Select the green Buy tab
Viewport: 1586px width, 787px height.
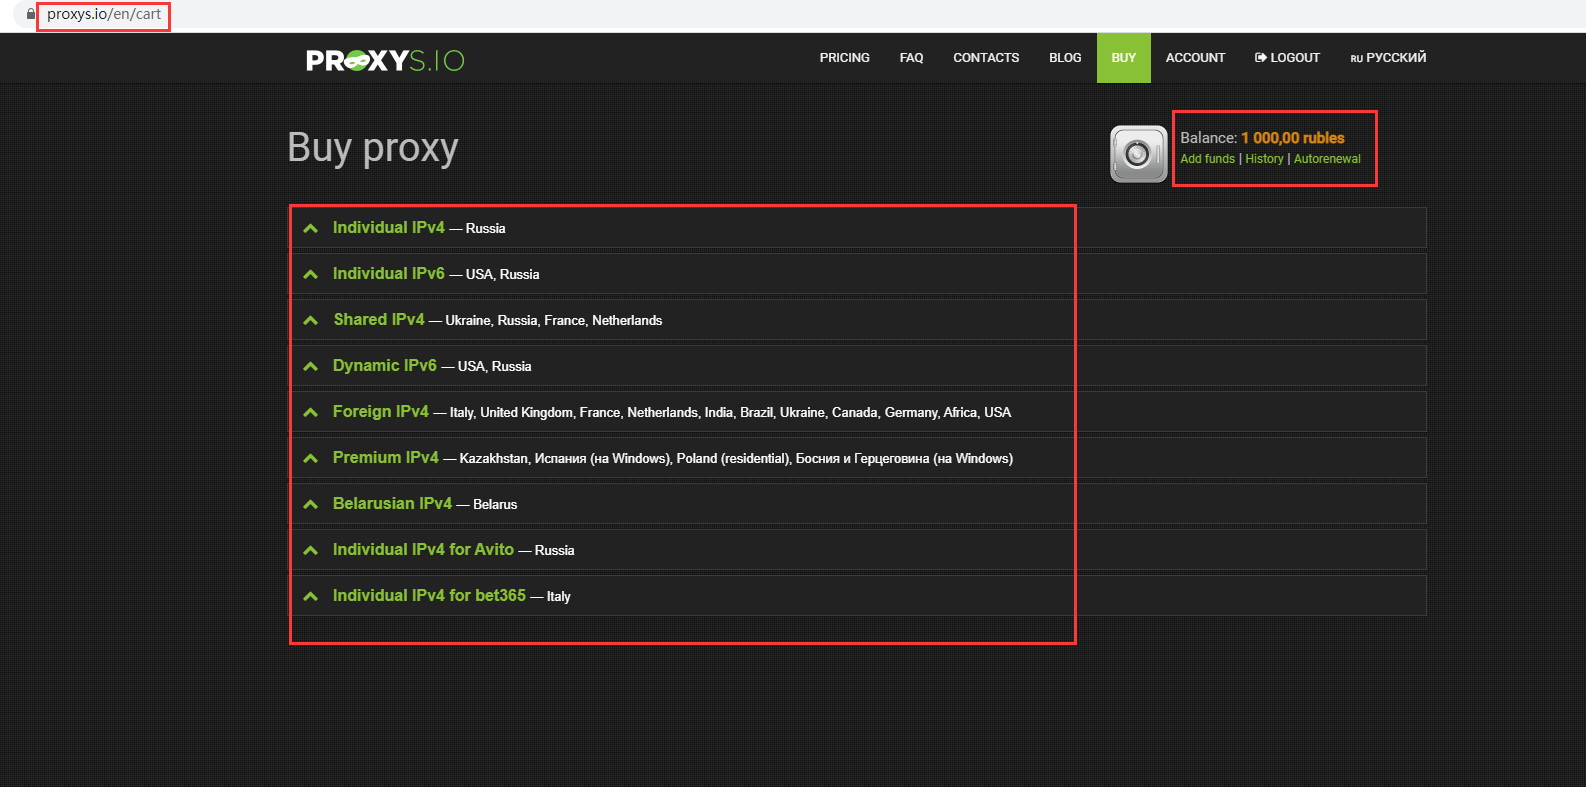[x=1123, y=58]
